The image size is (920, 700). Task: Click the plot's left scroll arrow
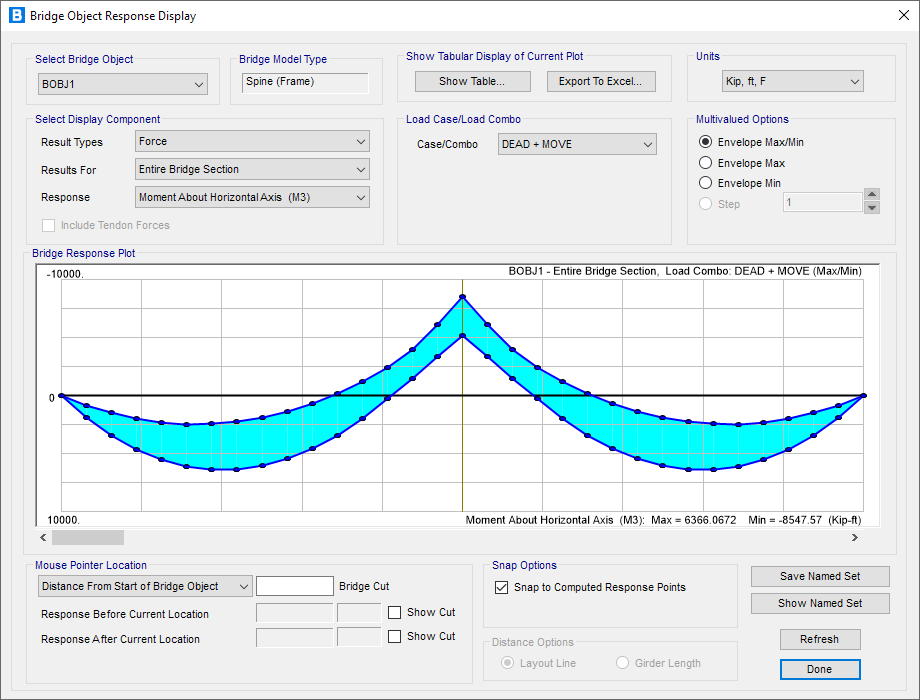(43, 537)
